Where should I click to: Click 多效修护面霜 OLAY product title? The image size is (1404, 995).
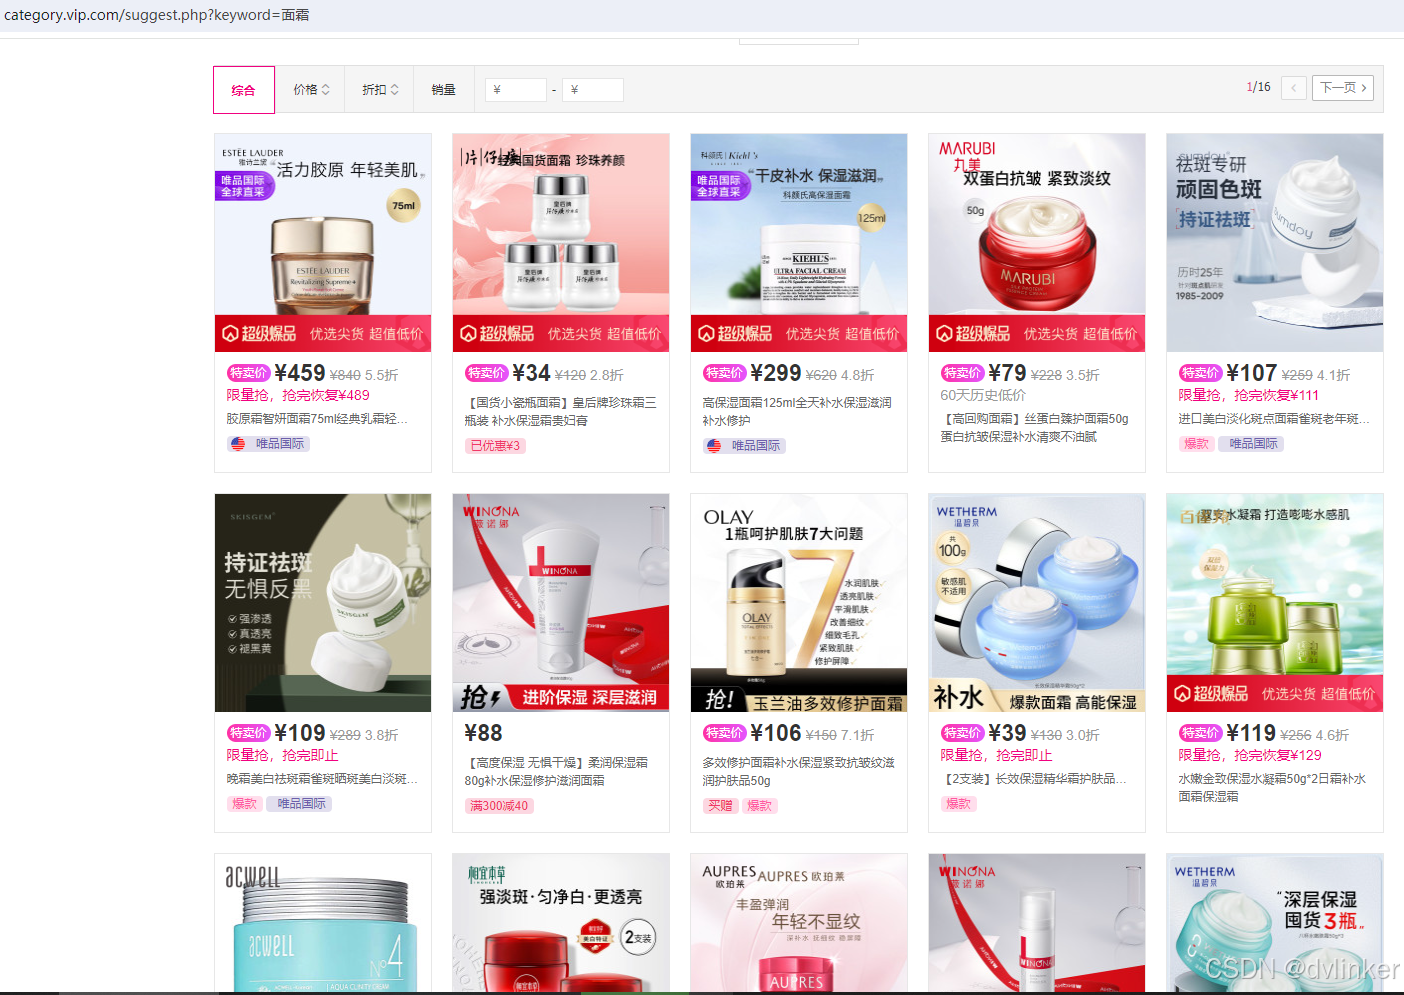click(798, 771)
